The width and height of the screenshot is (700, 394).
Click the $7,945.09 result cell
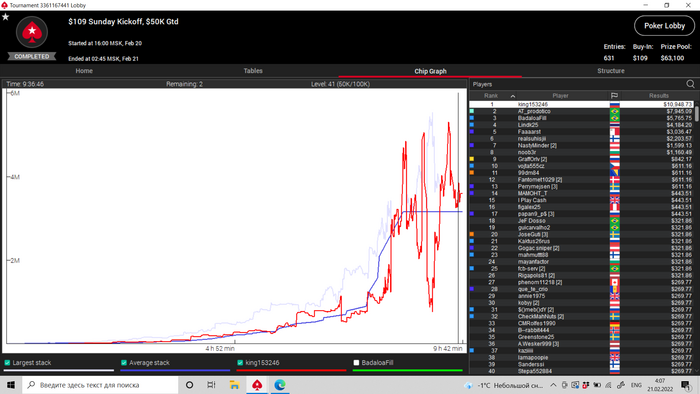(x=679, y=111)
